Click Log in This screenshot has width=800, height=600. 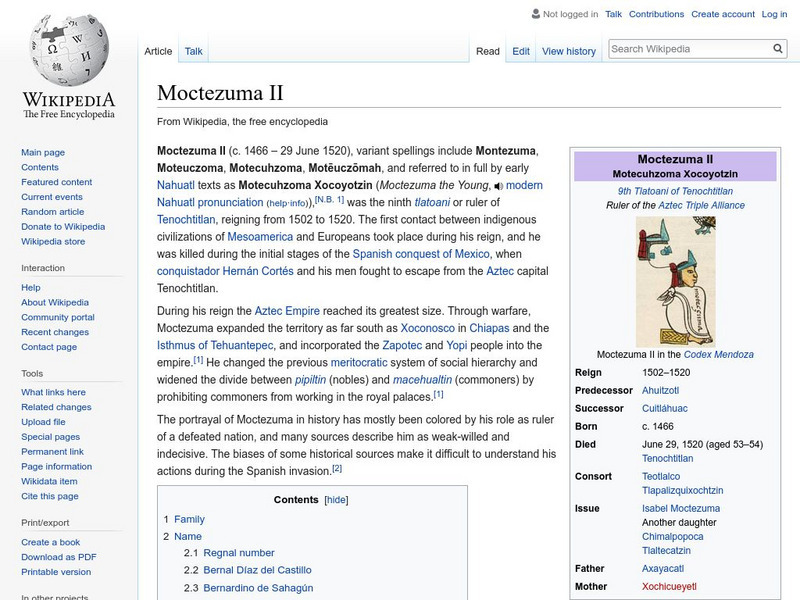774,14
